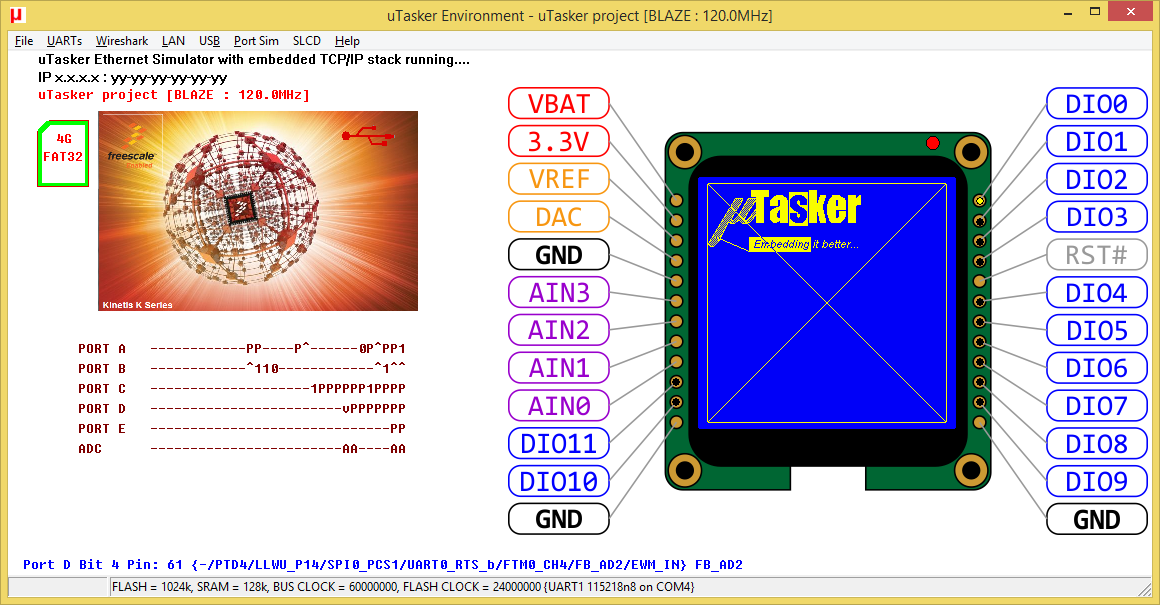Click the Freescale Kinetis K Series image

coord(258,211)
